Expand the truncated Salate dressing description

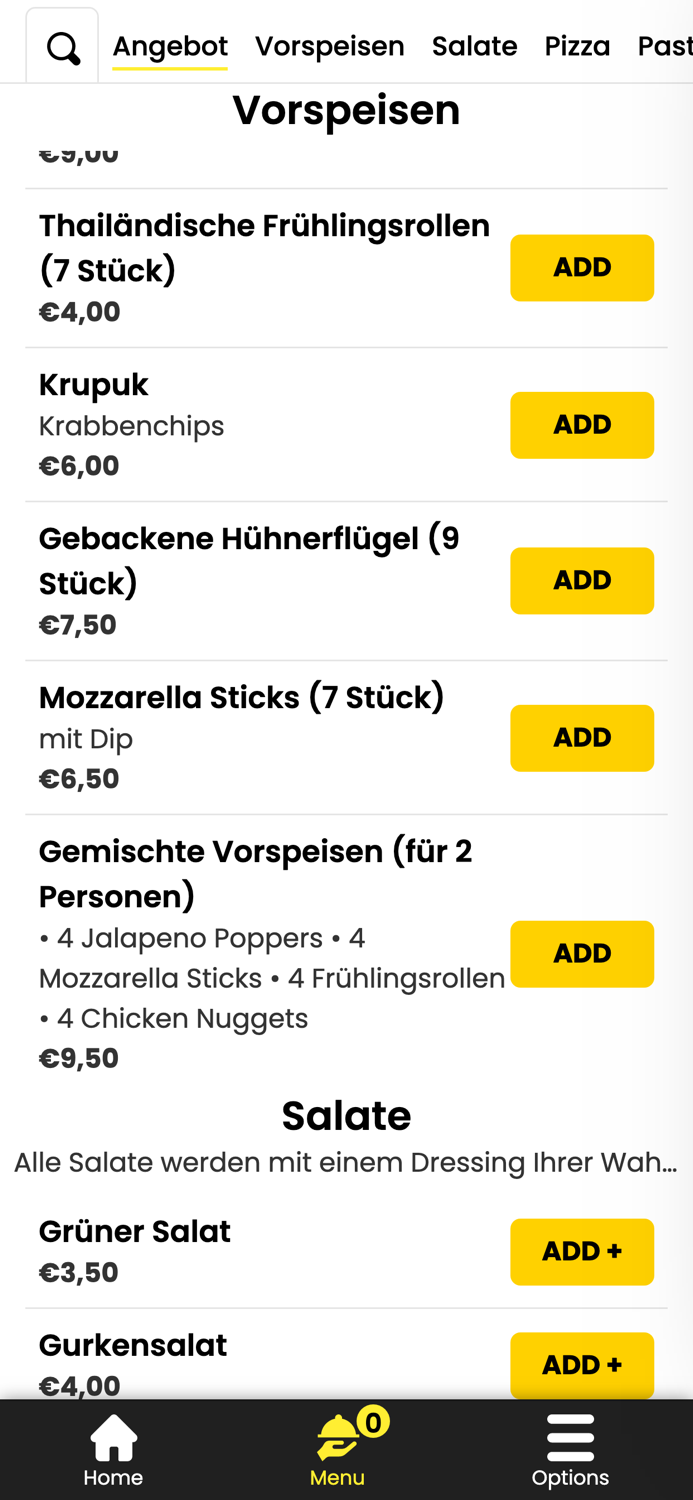pyautogui.click(x=346, y=1162)
